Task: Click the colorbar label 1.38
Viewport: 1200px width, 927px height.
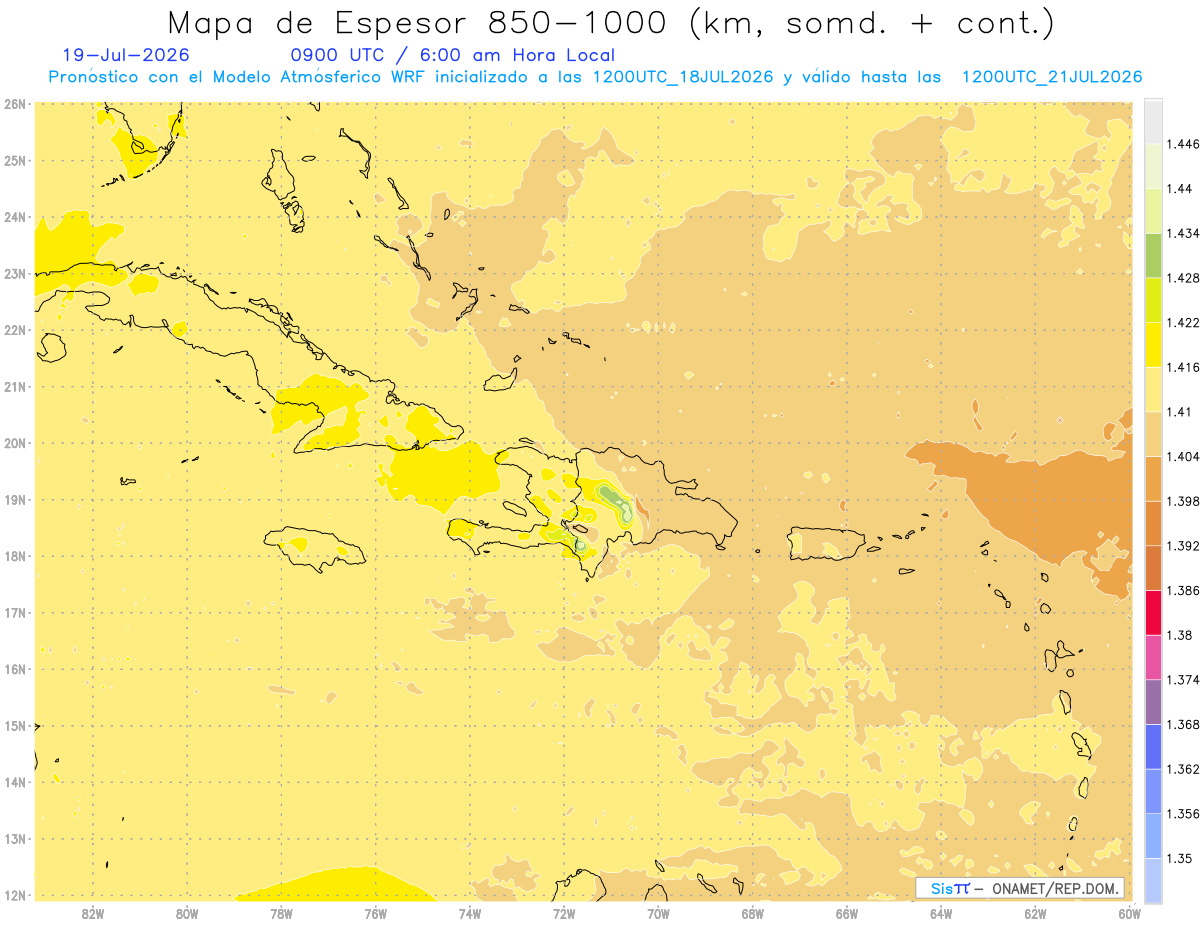Action: point(1181,635)
